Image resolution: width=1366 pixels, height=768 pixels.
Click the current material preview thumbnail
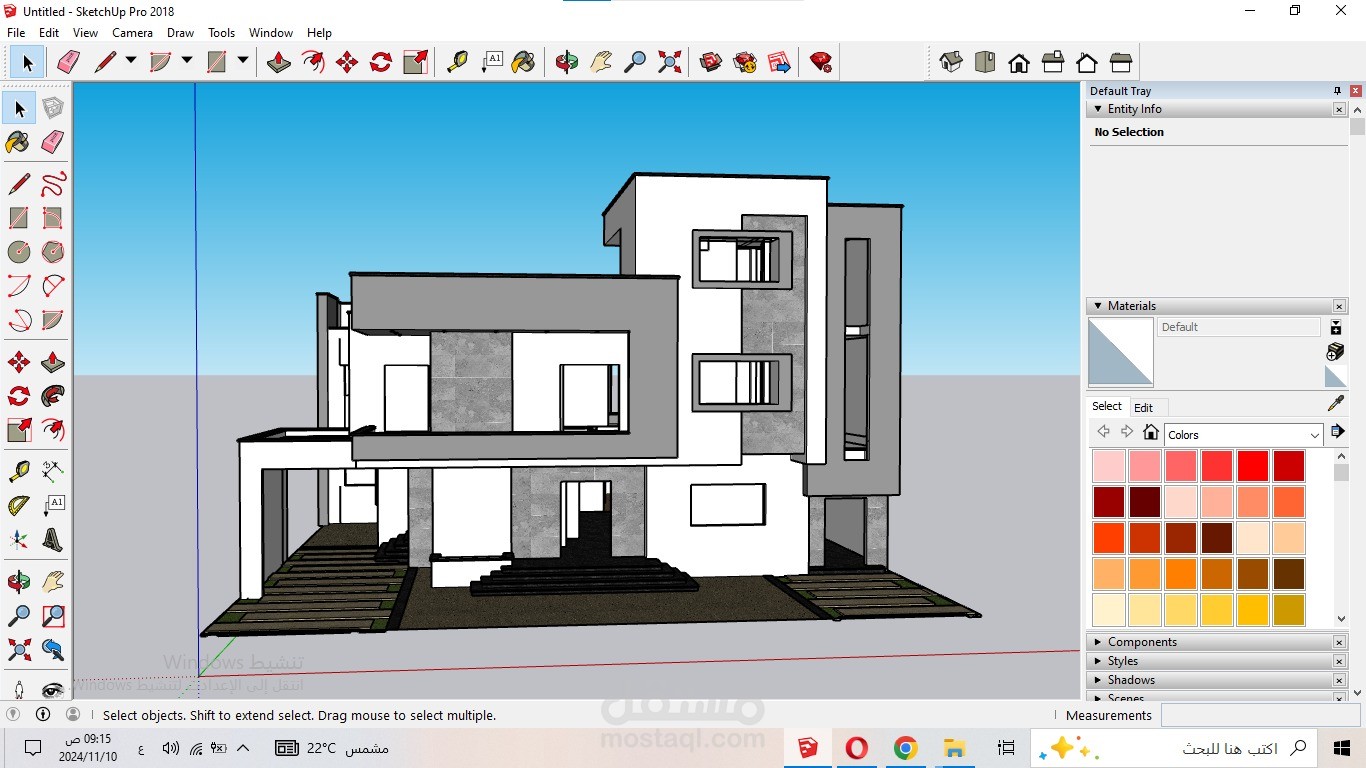pyautogui.click(x=1120, y=352)
